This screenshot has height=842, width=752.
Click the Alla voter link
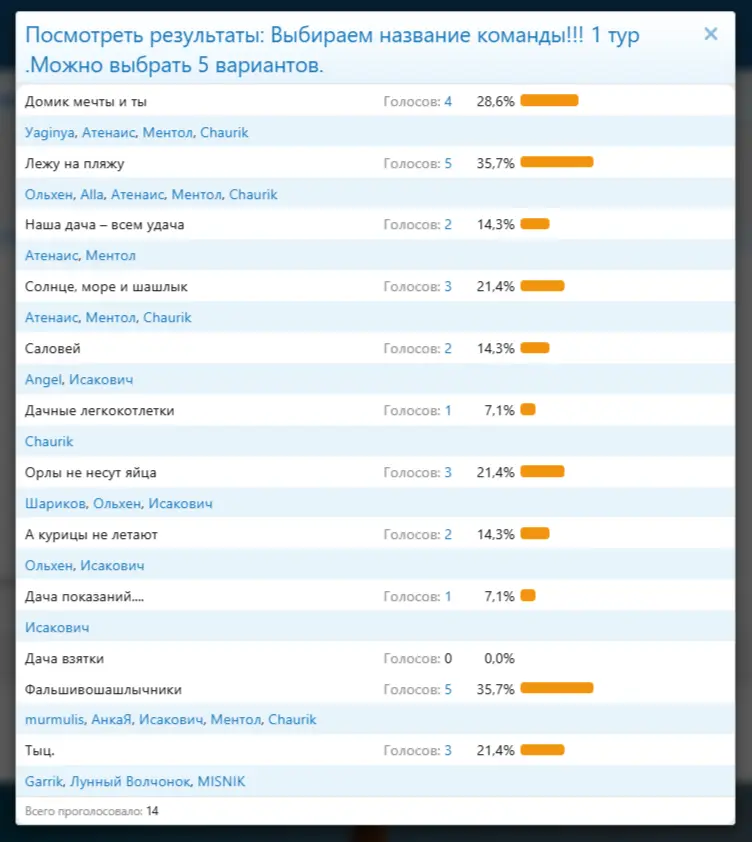click(92, 195)
